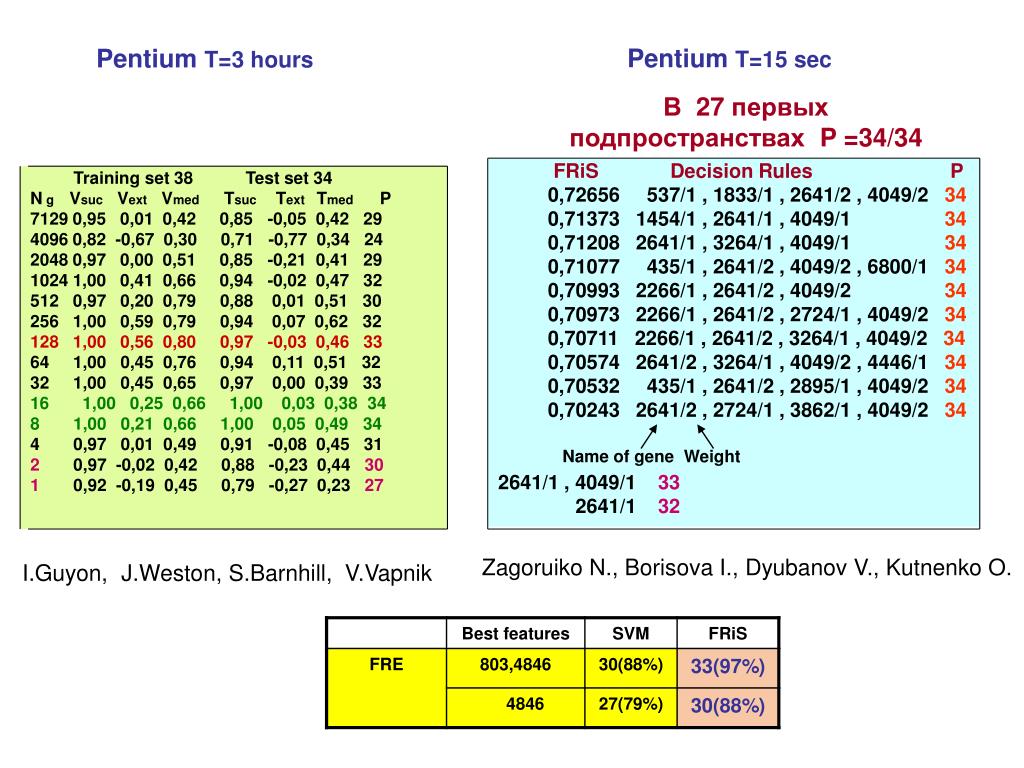Click the author name 'I.Guyon,'

pos(65,573)
